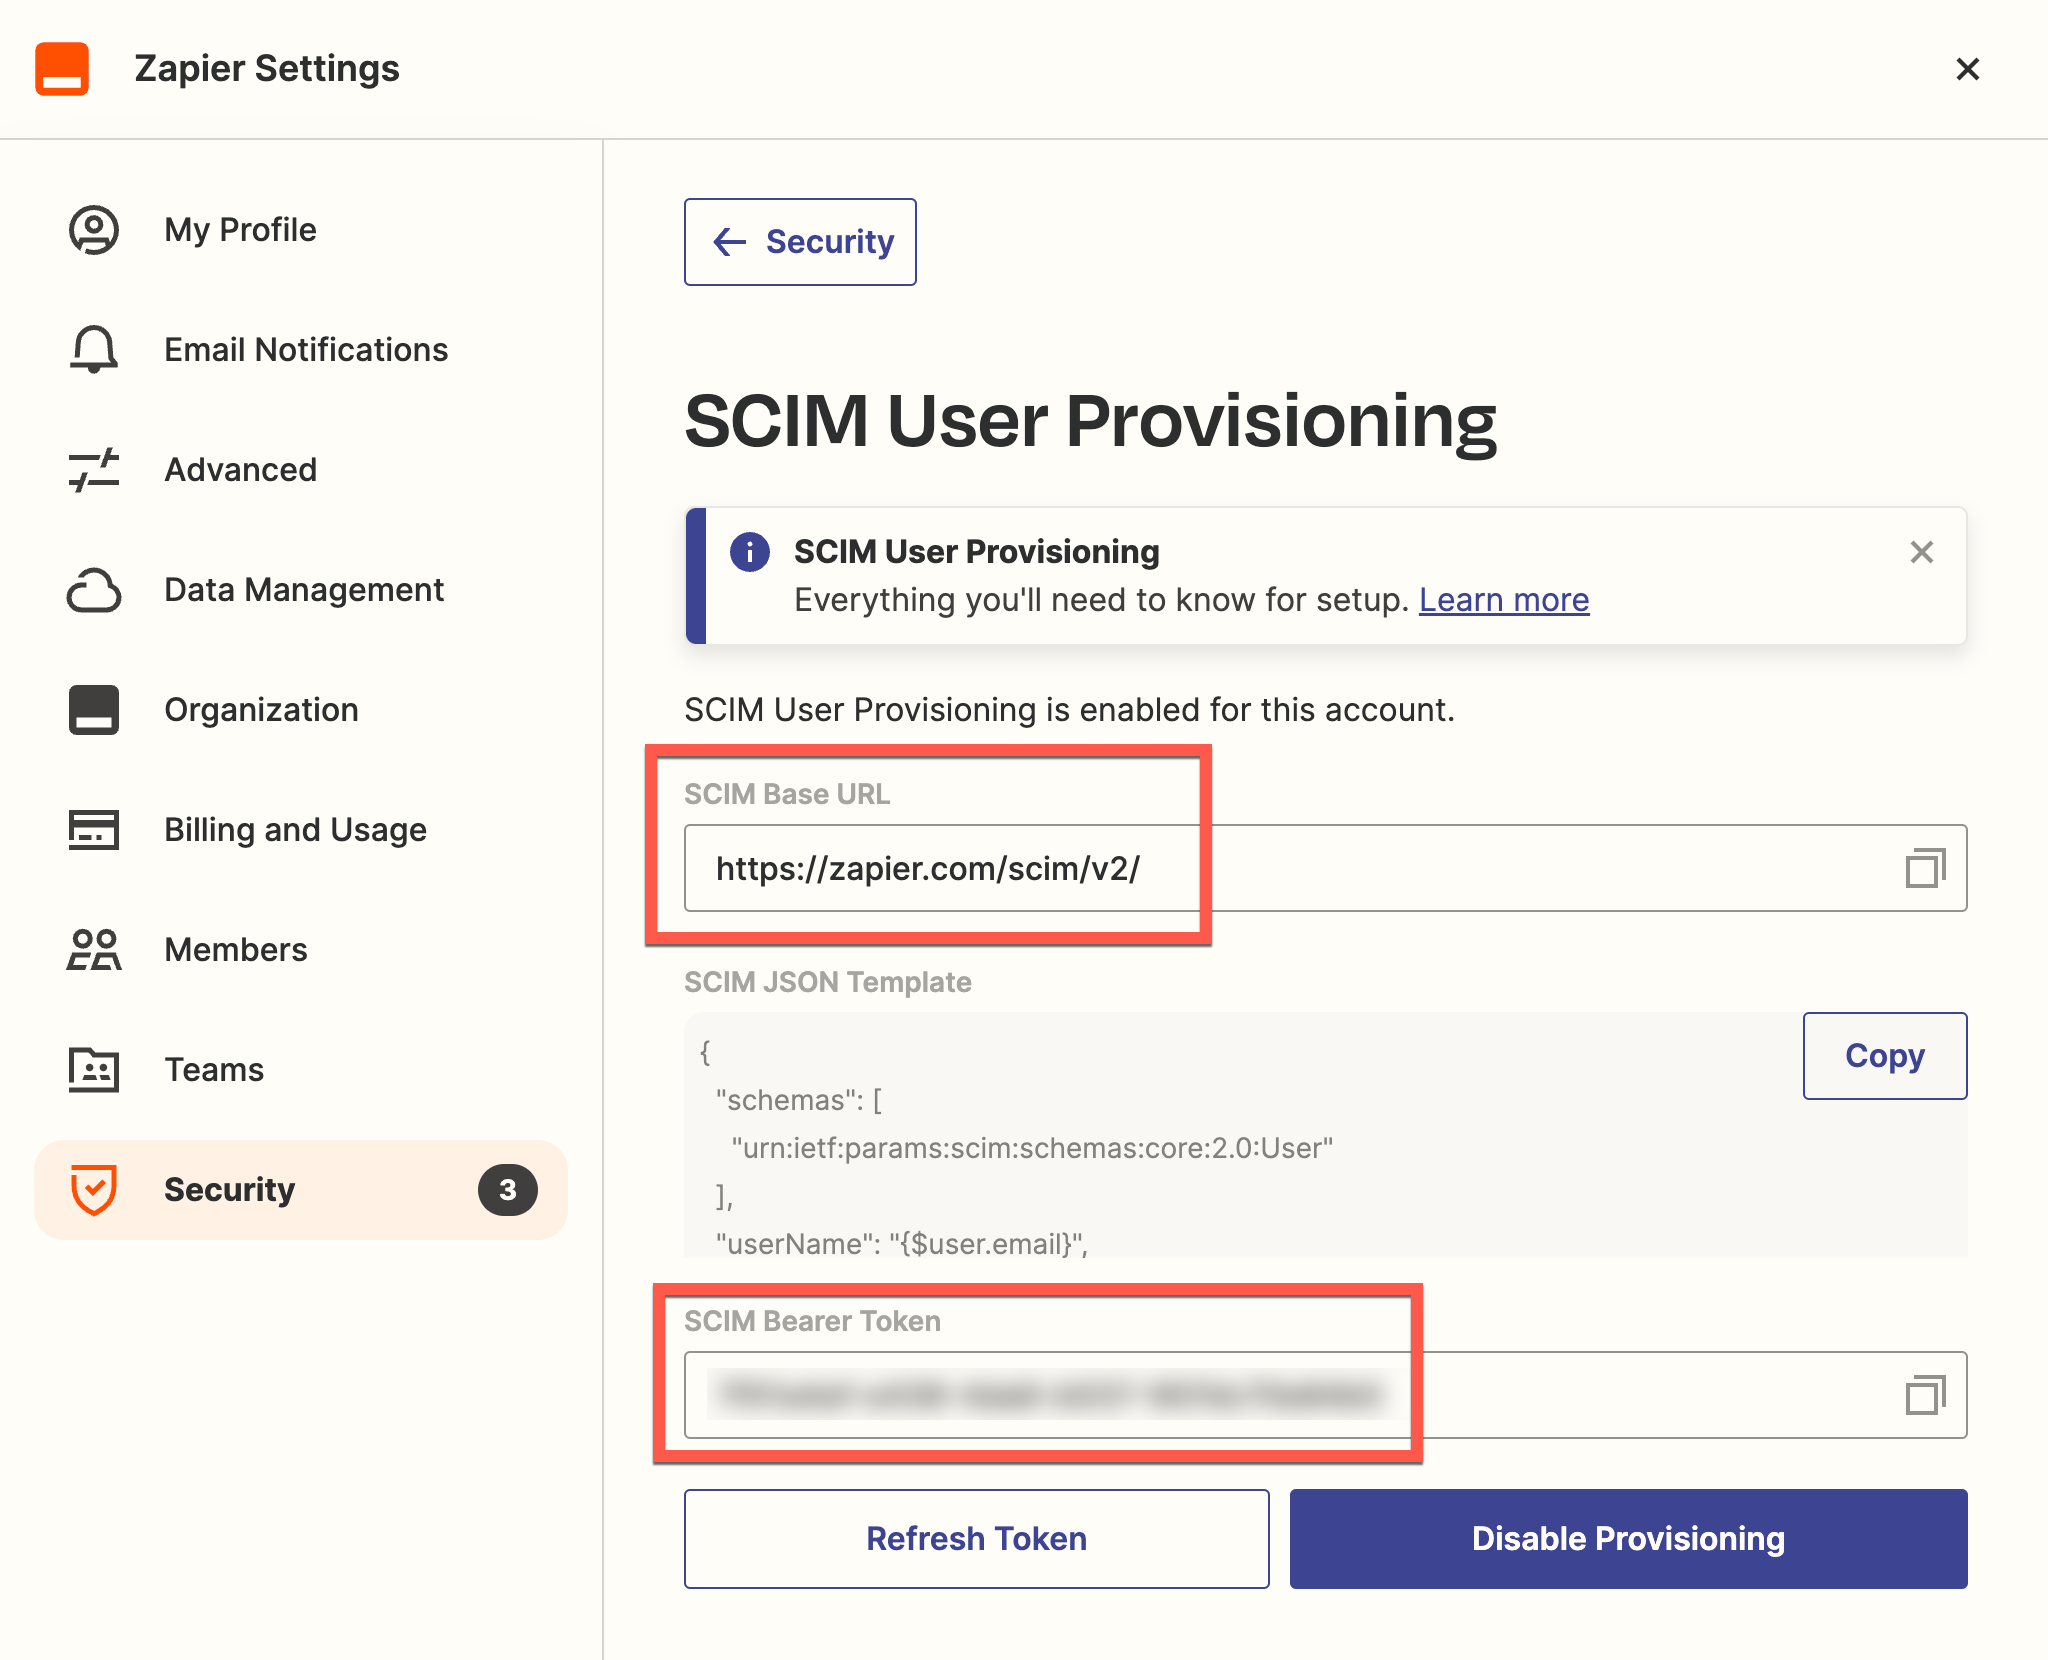
Task: Copy the SCIM JSON Template
Action: (x=1885, y=1056)
